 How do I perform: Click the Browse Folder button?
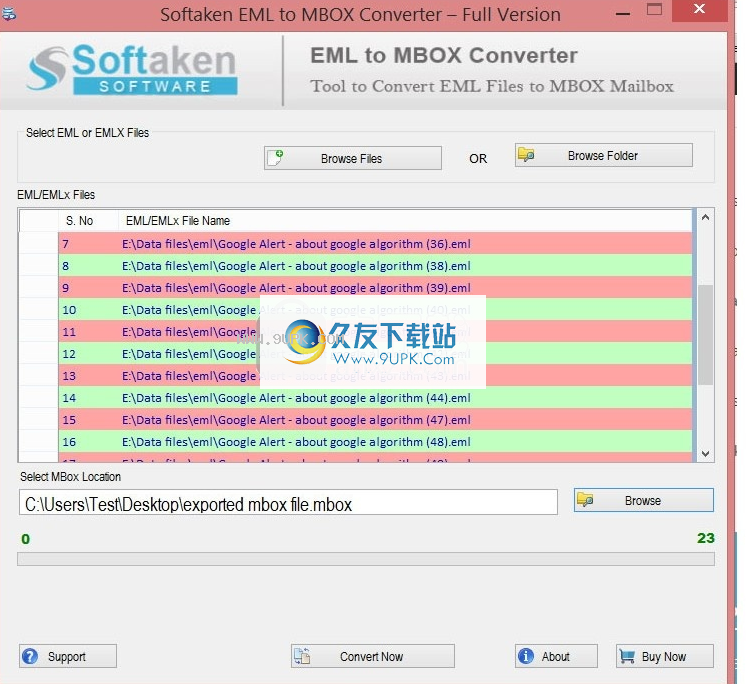click(603, 156)
